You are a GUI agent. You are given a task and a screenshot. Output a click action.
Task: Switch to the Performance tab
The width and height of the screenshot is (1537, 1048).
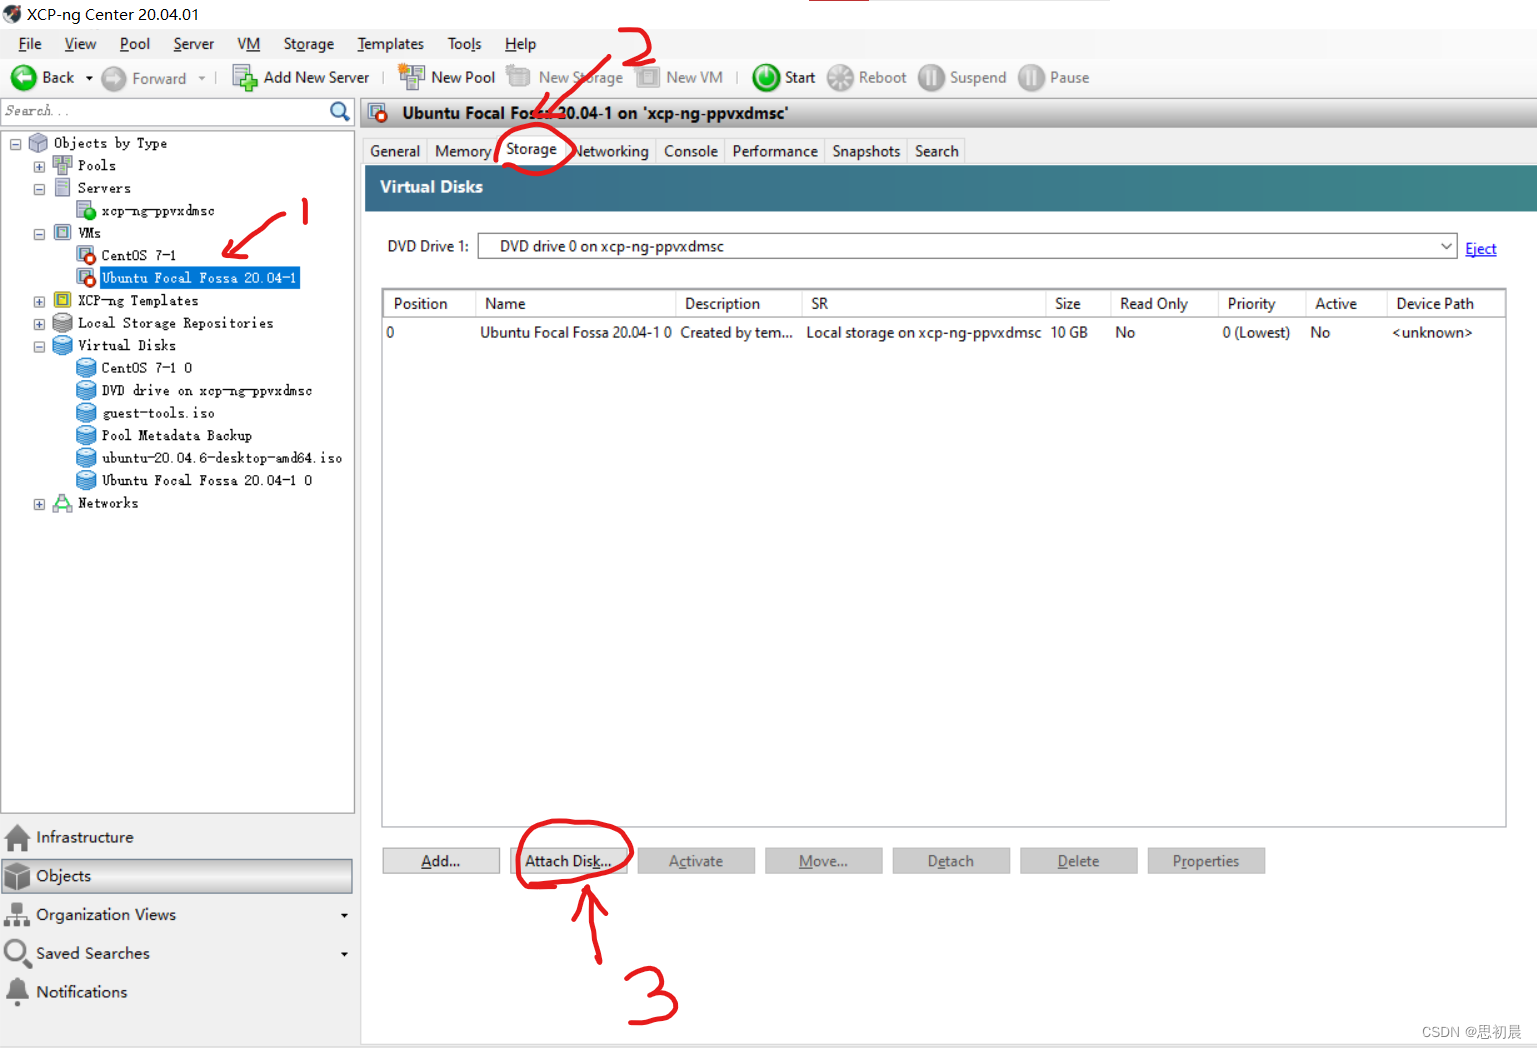click(x=775, y=151)
